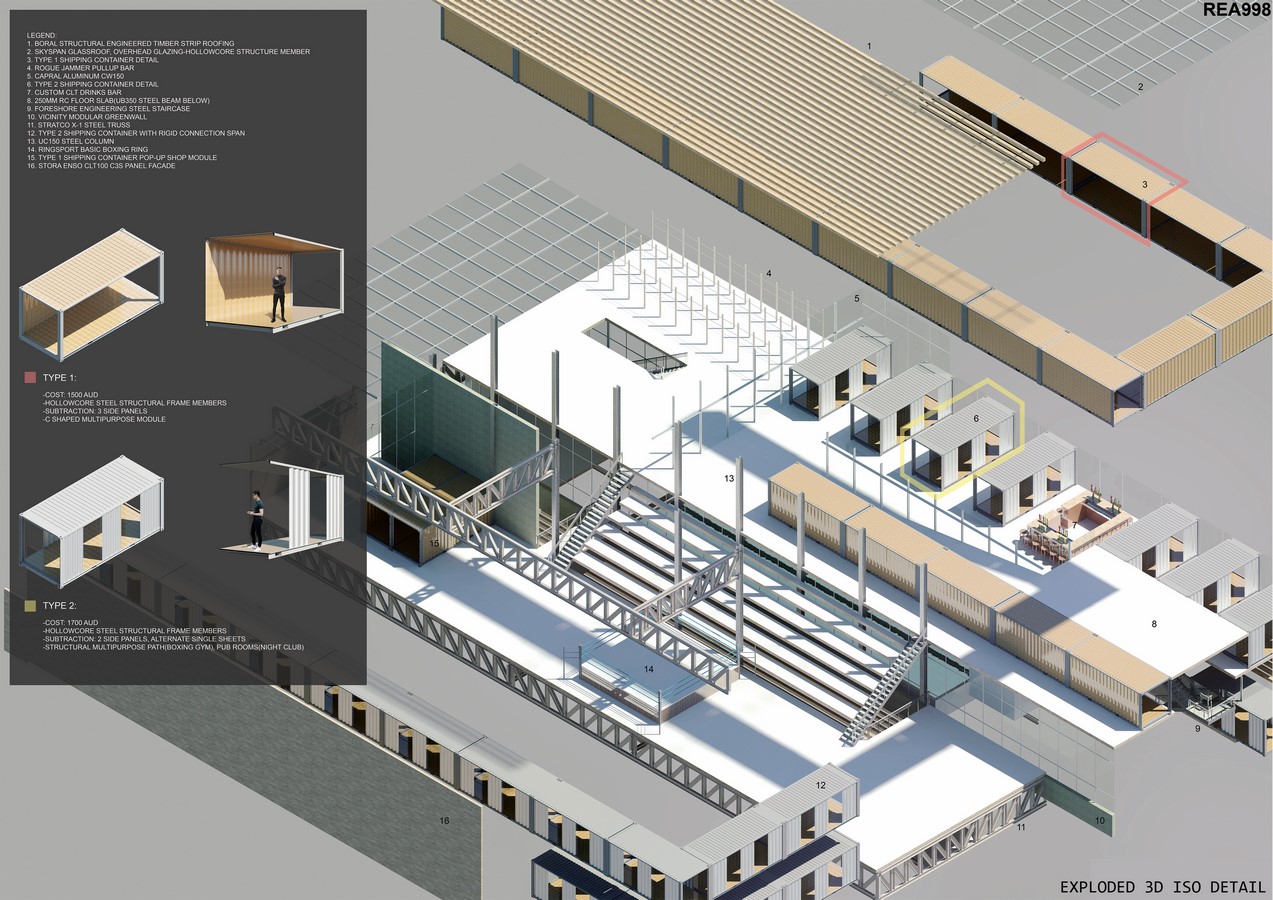Click number 6 inside the yellow hexagon
This screenshot has width=1273, height=900.
[976, 418]
